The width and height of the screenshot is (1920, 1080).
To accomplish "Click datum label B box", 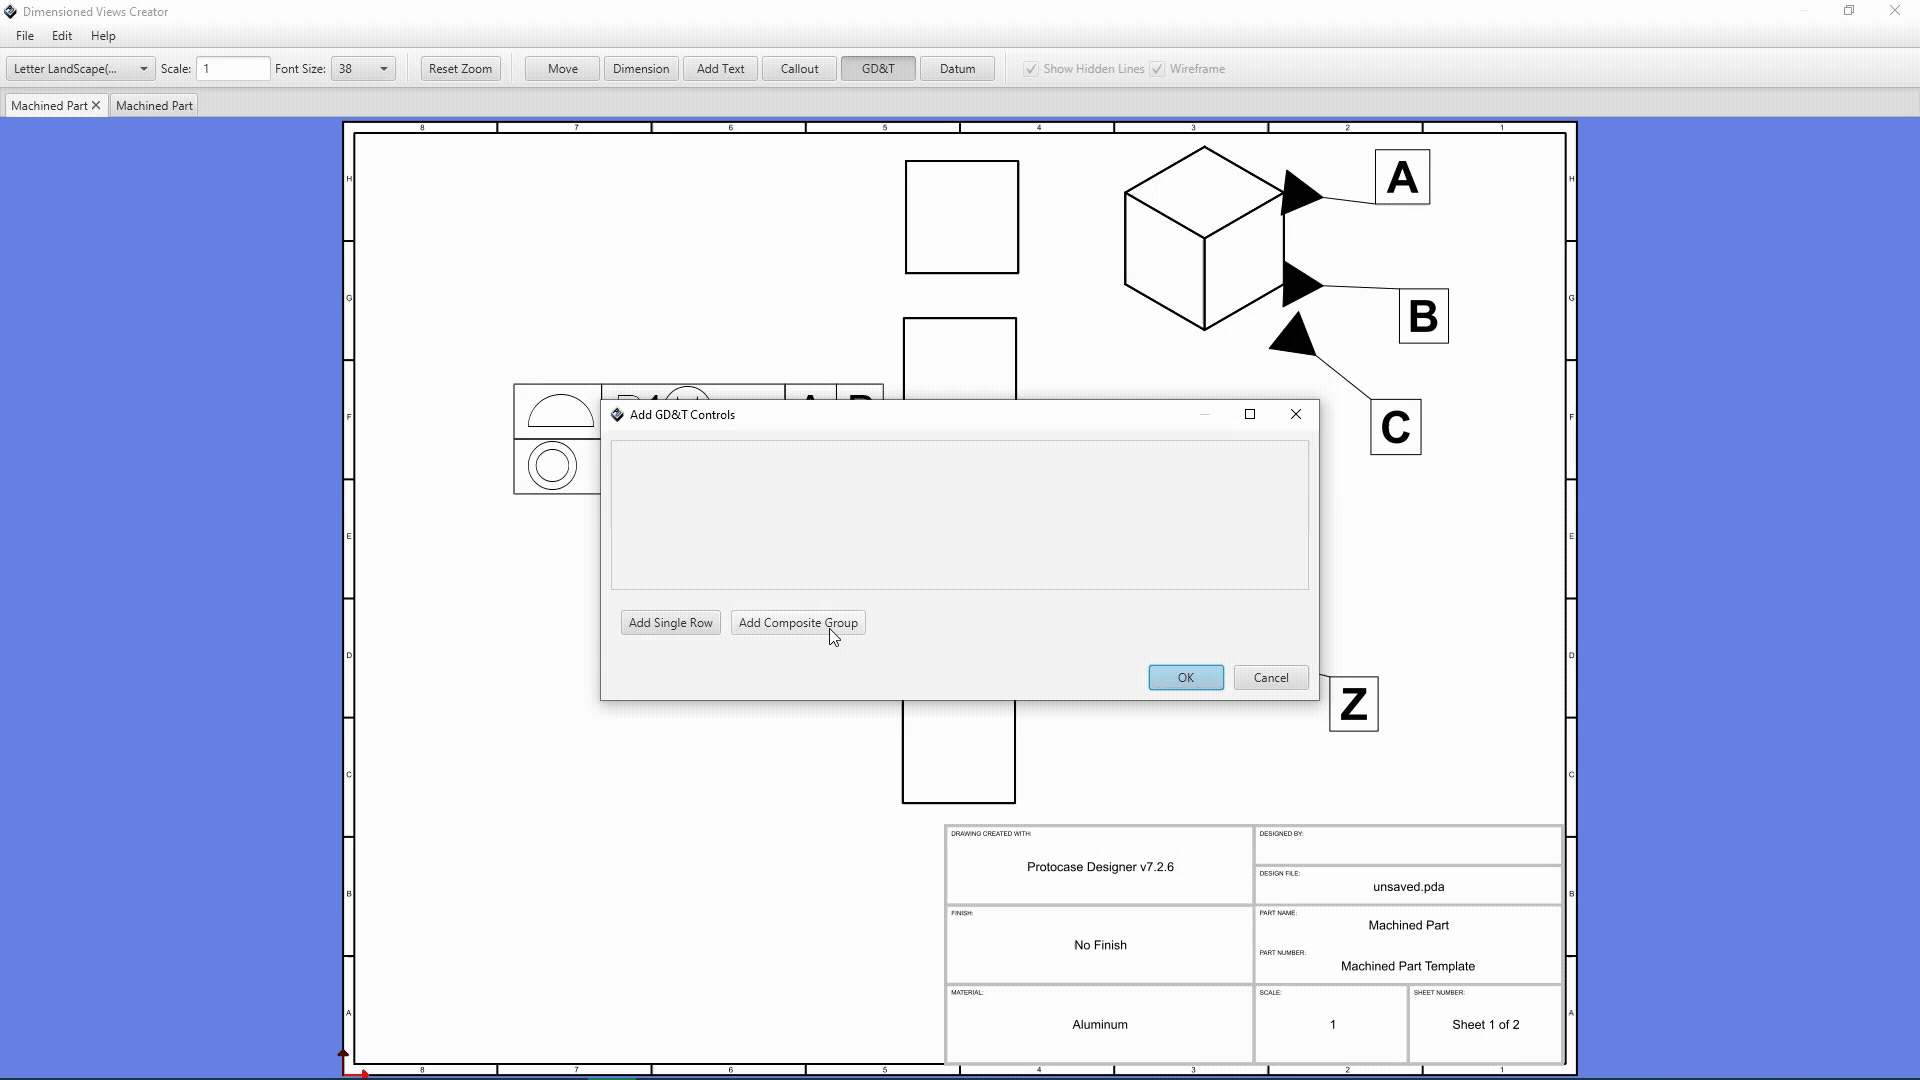I will [1423, 316].
